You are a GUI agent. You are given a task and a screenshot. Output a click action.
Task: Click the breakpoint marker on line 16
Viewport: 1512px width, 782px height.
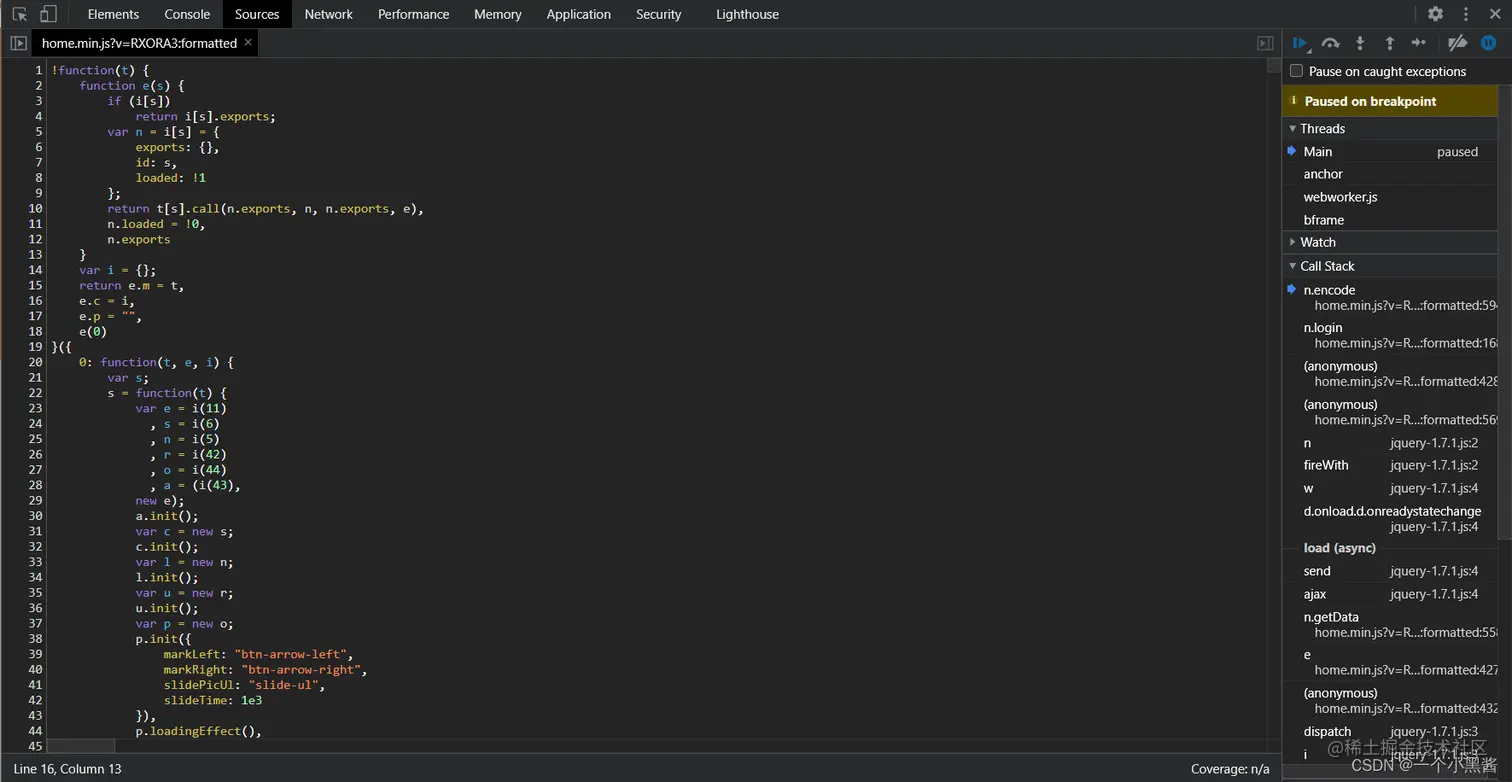(x=33, y=300)
